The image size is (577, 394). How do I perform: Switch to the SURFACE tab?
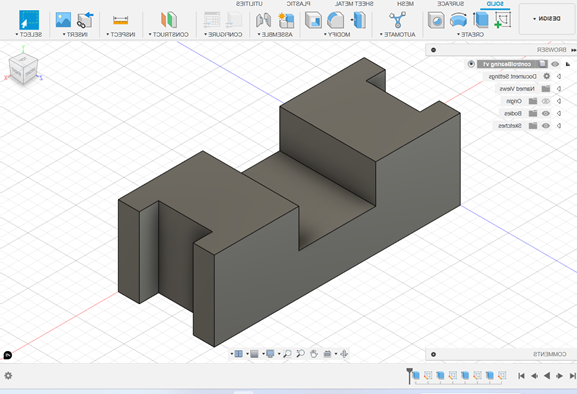coord(450,4)
